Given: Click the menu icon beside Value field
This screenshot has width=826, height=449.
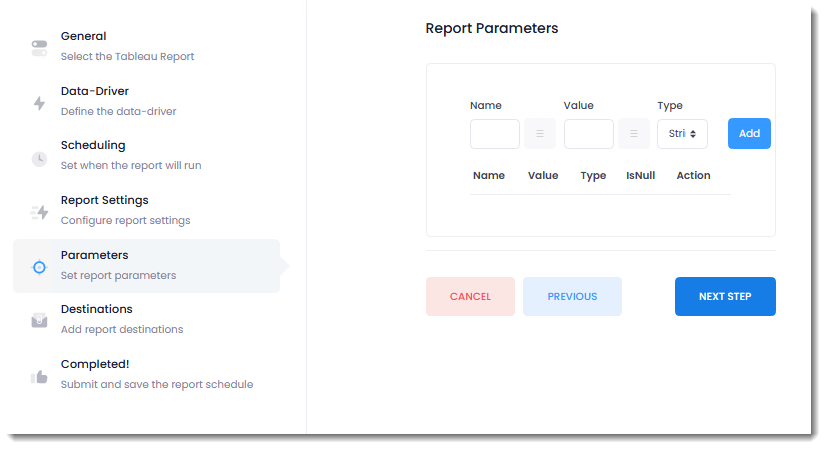Looking at the screenshot, I should coord(634,134).
